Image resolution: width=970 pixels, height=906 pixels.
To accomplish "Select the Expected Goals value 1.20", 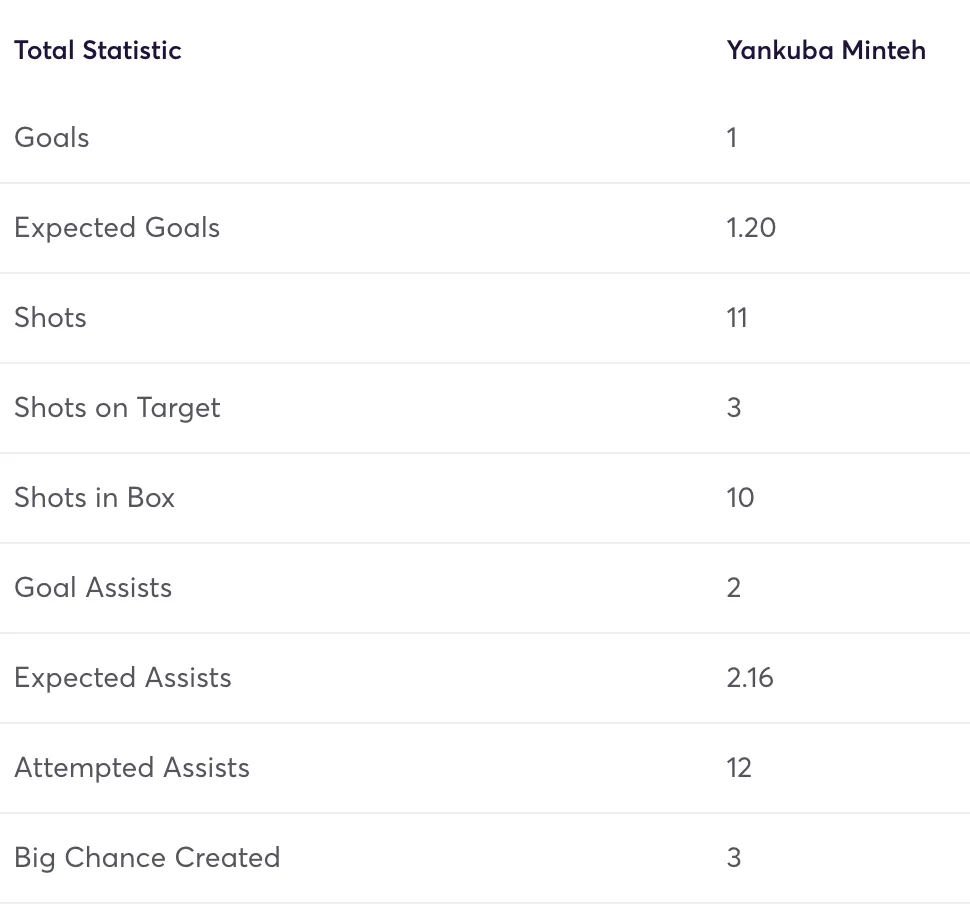I will point(751,227).
